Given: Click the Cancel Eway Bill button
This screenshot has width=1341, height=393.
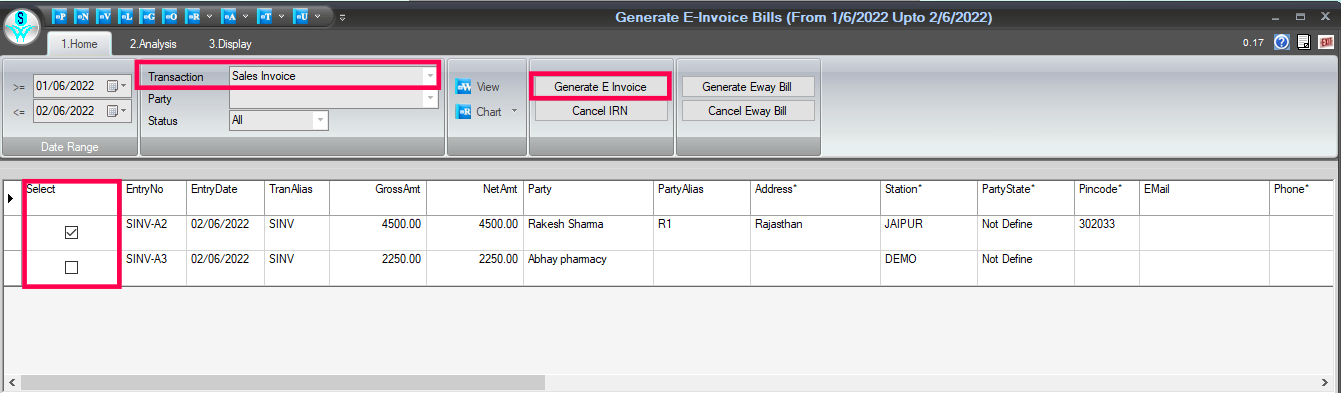Looking at the screenshot, I should (x=748, y=111).
